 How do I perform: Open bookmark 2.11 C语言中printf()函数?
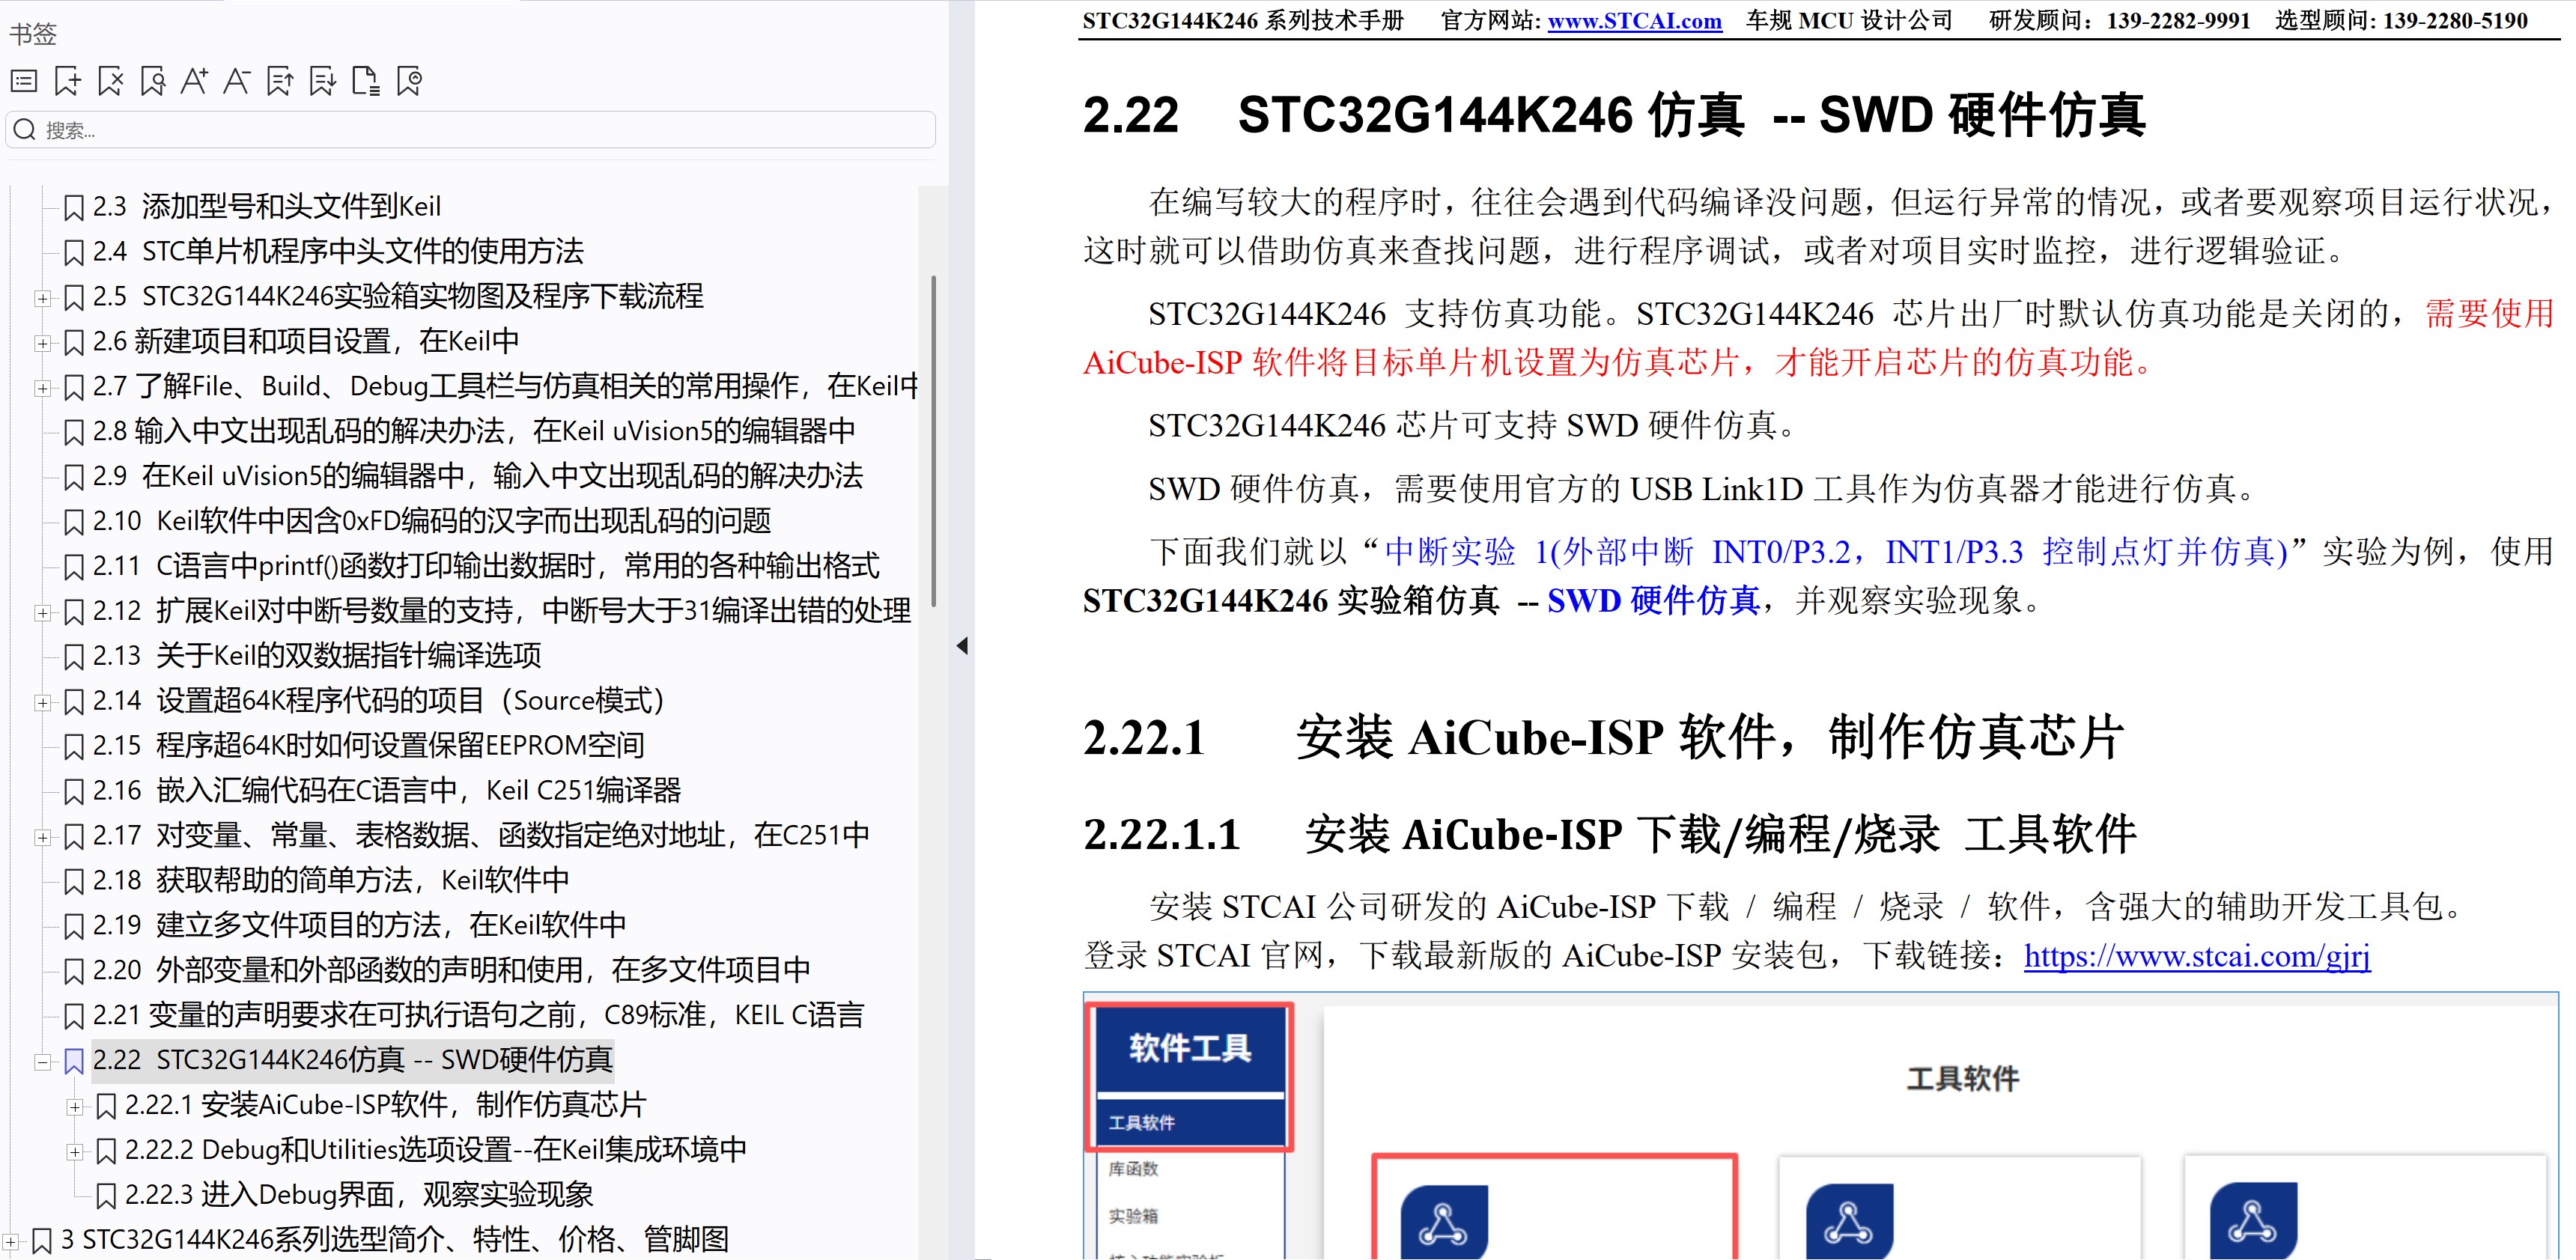click(x=486, y=566)
